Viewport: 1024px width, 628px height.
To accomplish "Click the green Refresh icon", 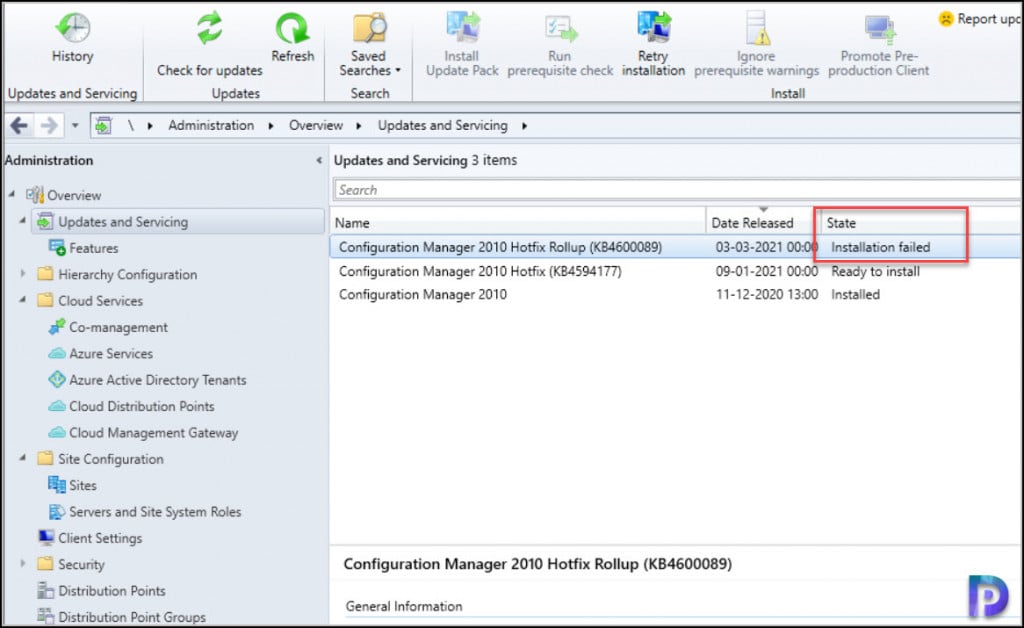I will (x=292, y=29).
